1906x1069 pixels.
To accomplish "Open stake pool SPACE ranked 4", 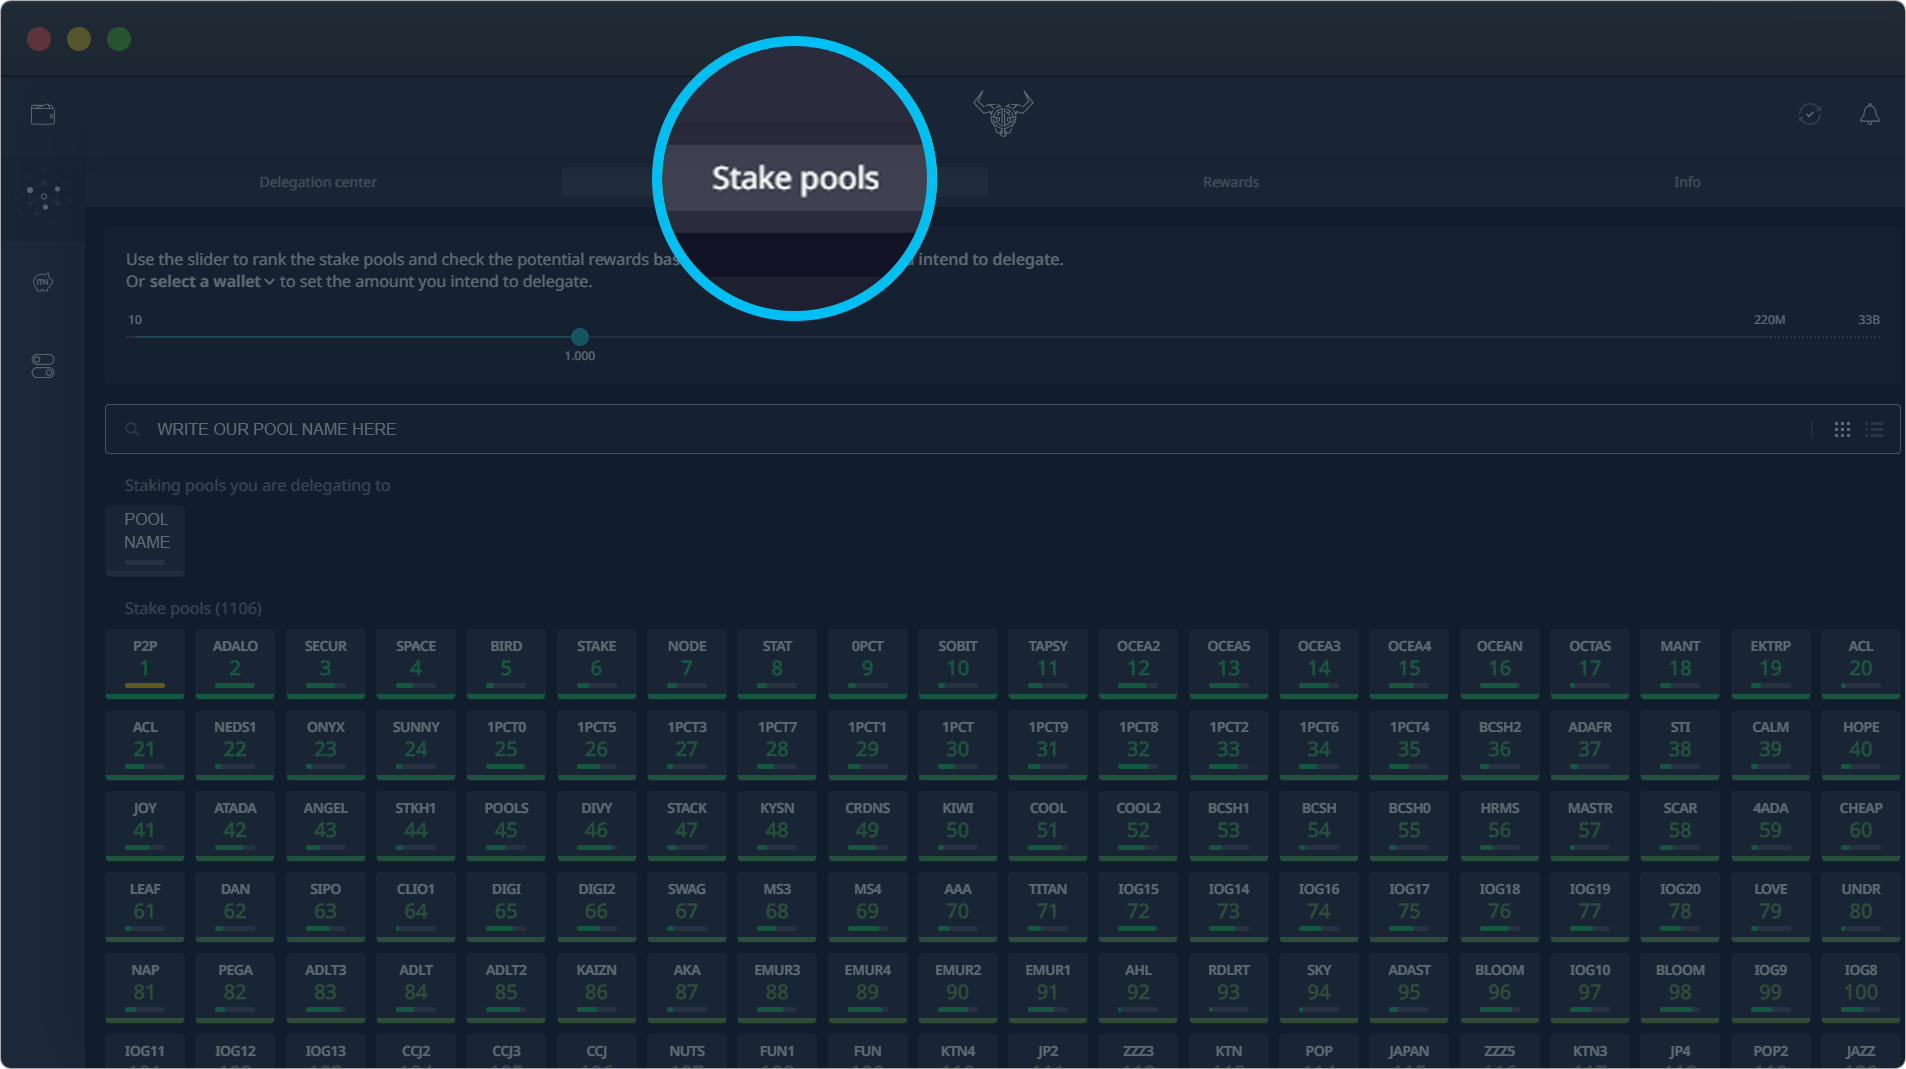I will (x=416, y=664).
